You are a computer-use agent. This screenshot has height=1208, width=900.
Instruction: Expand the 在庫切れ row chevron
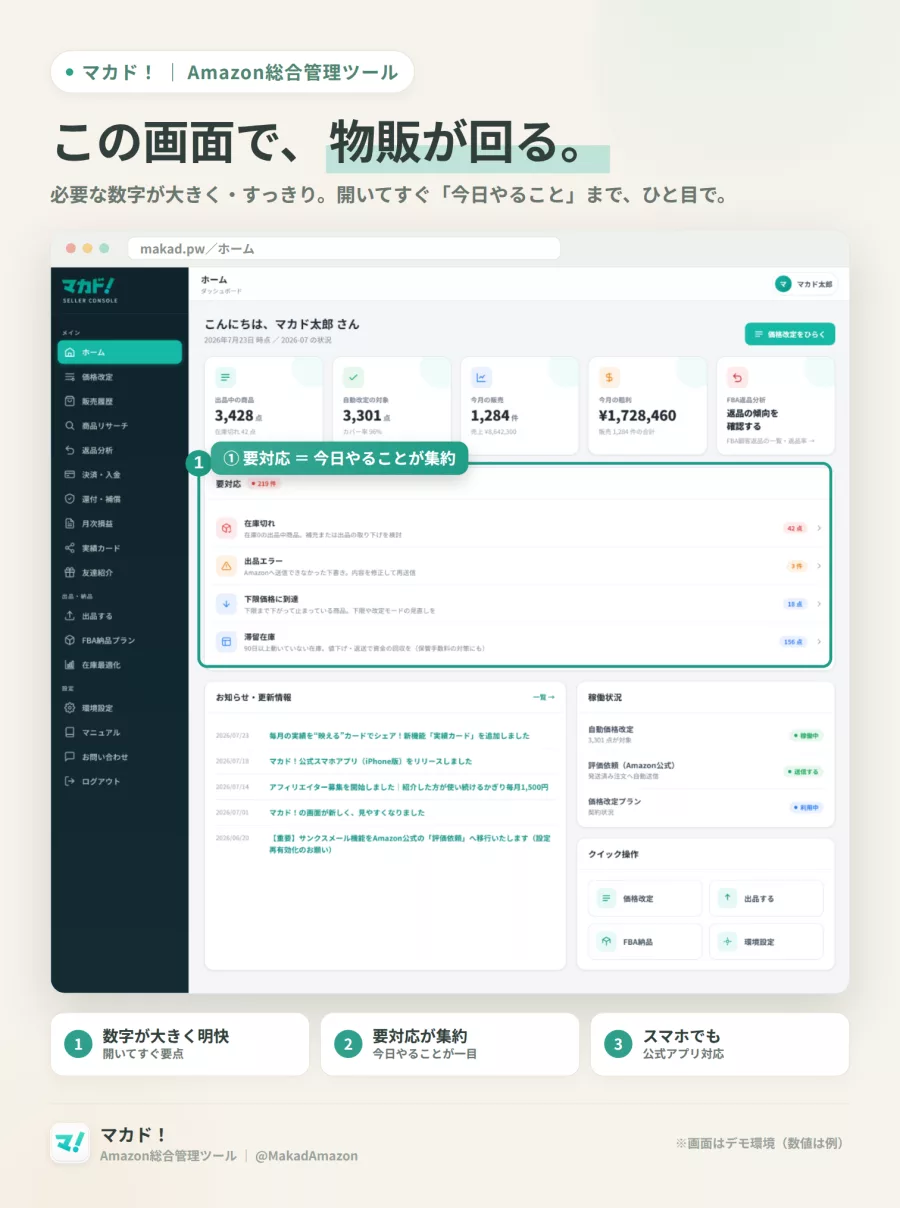(819, 528)
